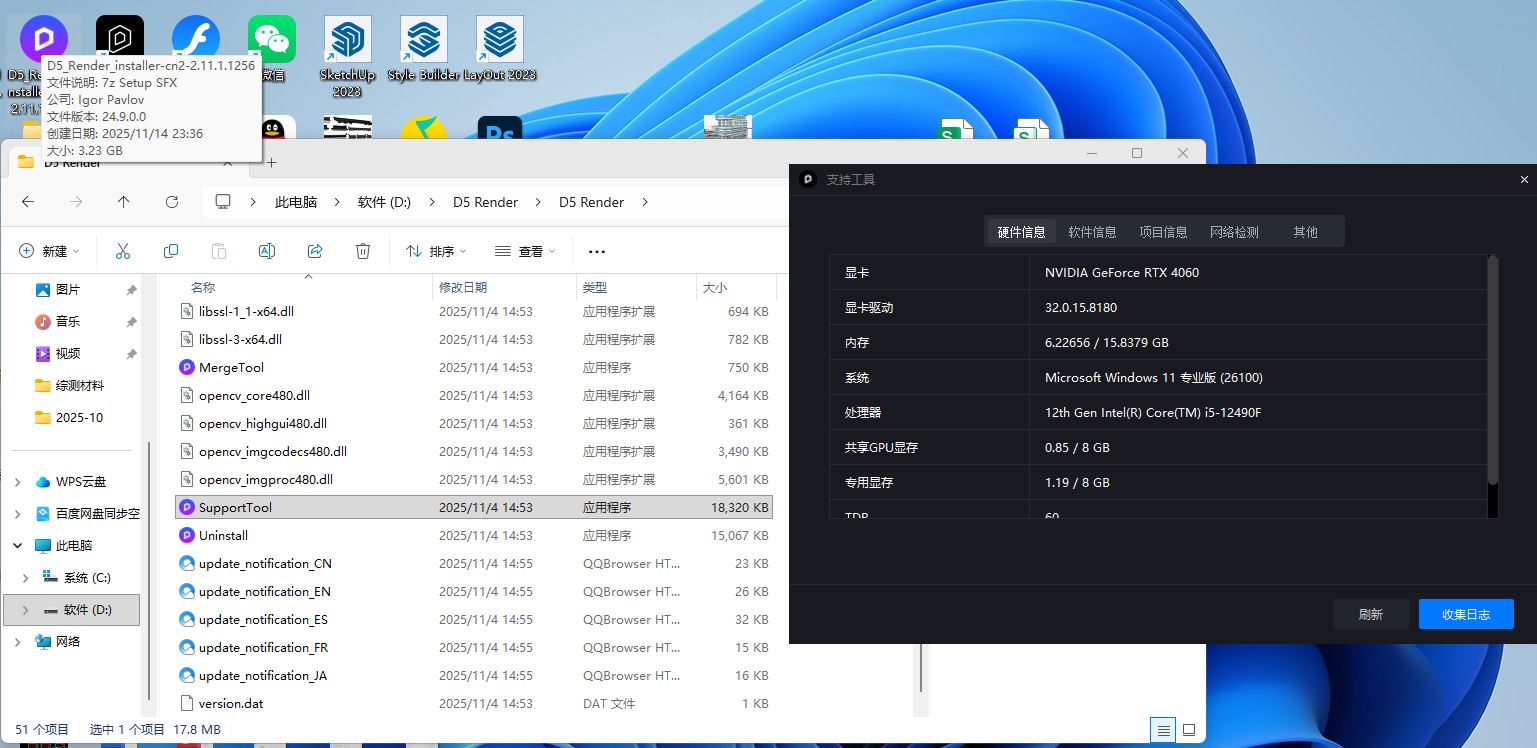
Task: Click the refresh arrow in Explorer navigation
Action: click(x=171, y=202)
